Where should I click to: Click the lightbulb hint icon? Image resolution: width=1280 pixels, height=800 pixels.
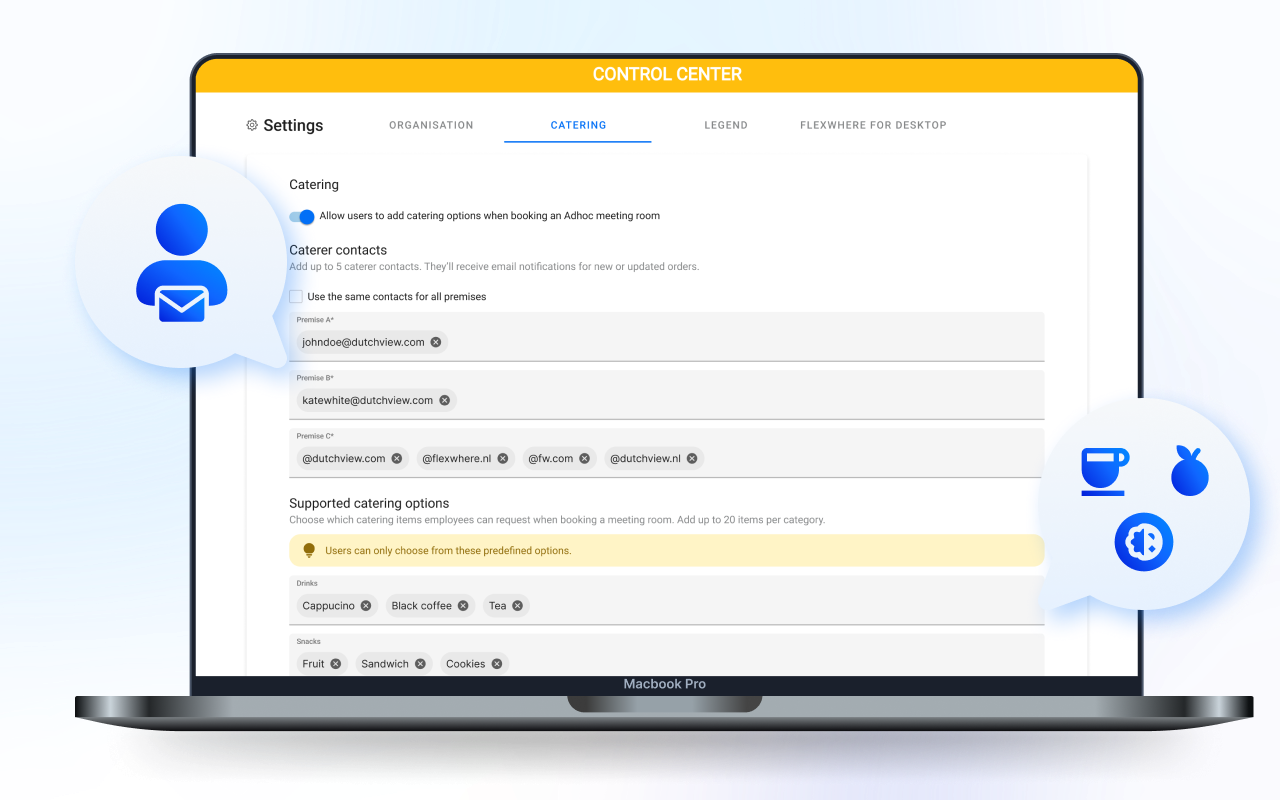point(309,550)
